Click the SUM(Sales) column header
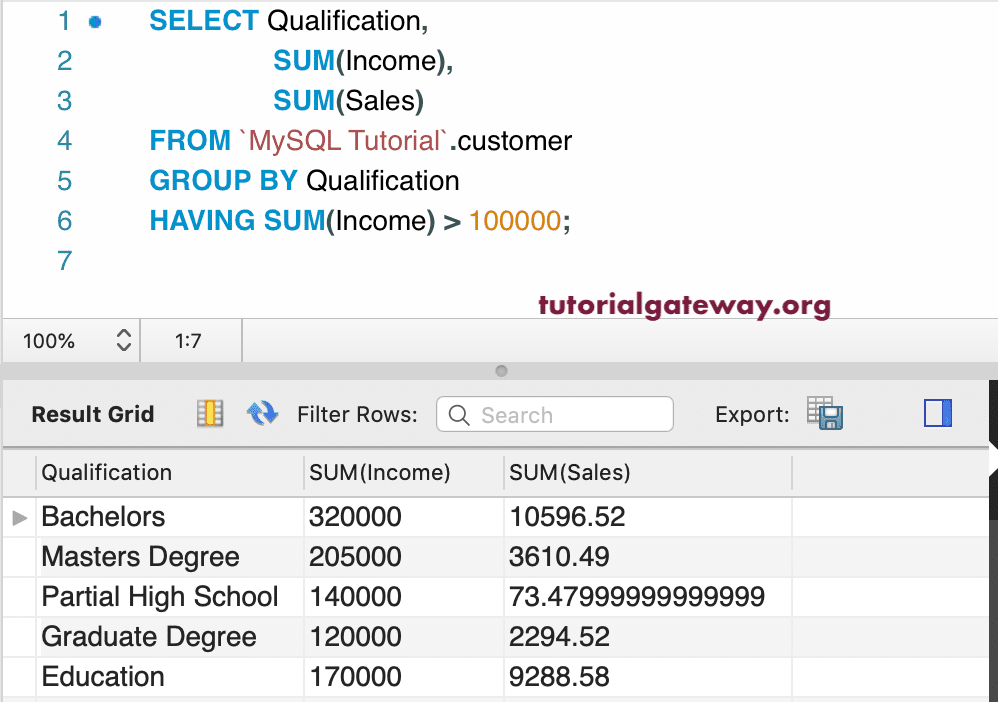This screenshot has height=702, width=998. click(x=570, y=472)
